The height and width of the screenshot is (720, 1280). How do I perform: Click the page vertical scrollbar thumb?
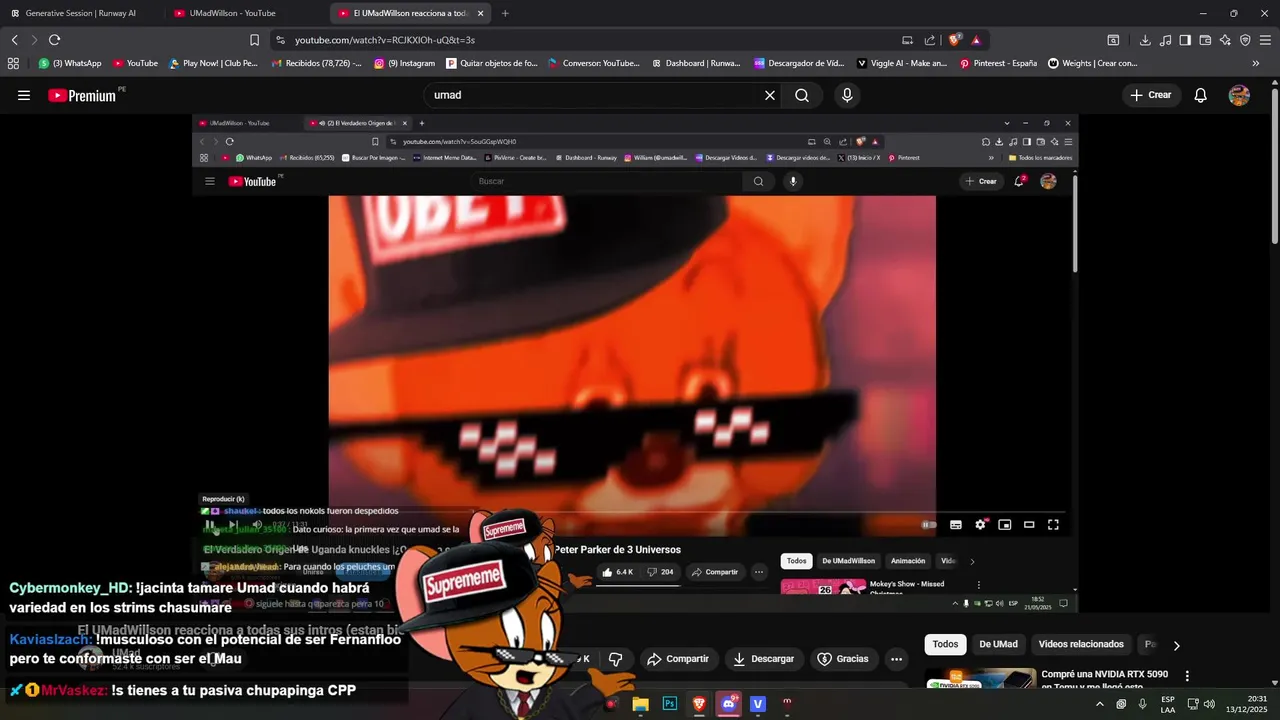pos(1274,165)
